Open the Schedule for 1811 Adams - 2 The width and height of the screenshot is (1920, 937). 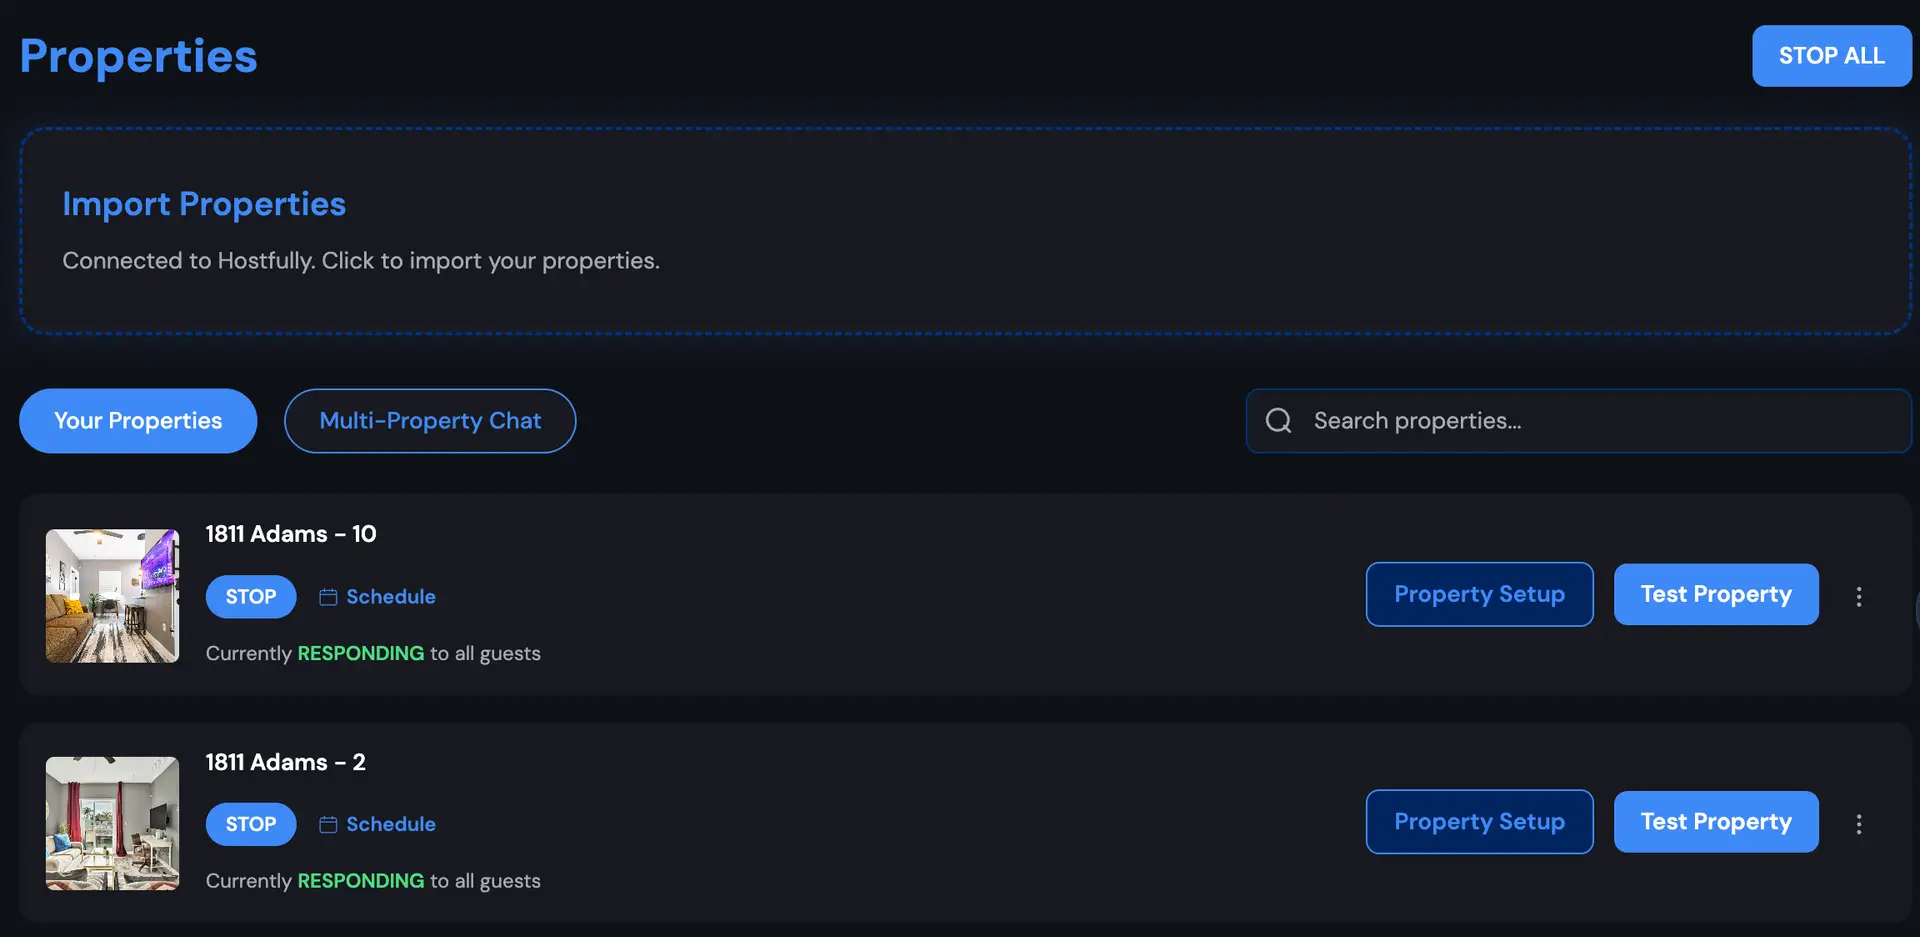click(x=390, y=823)
